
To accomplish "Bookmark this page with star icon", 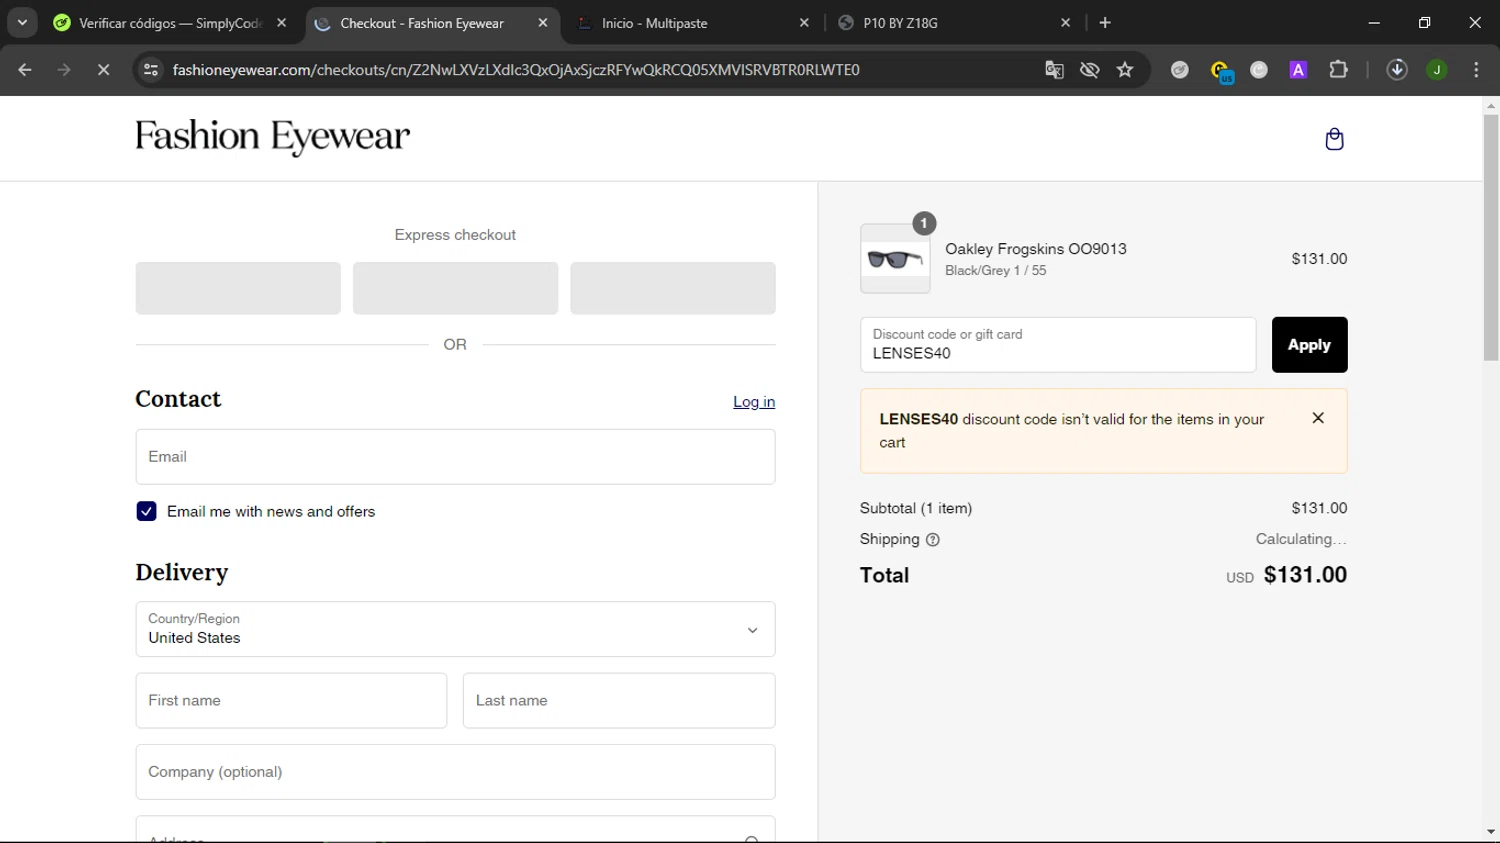I will tap(1125, 70).
